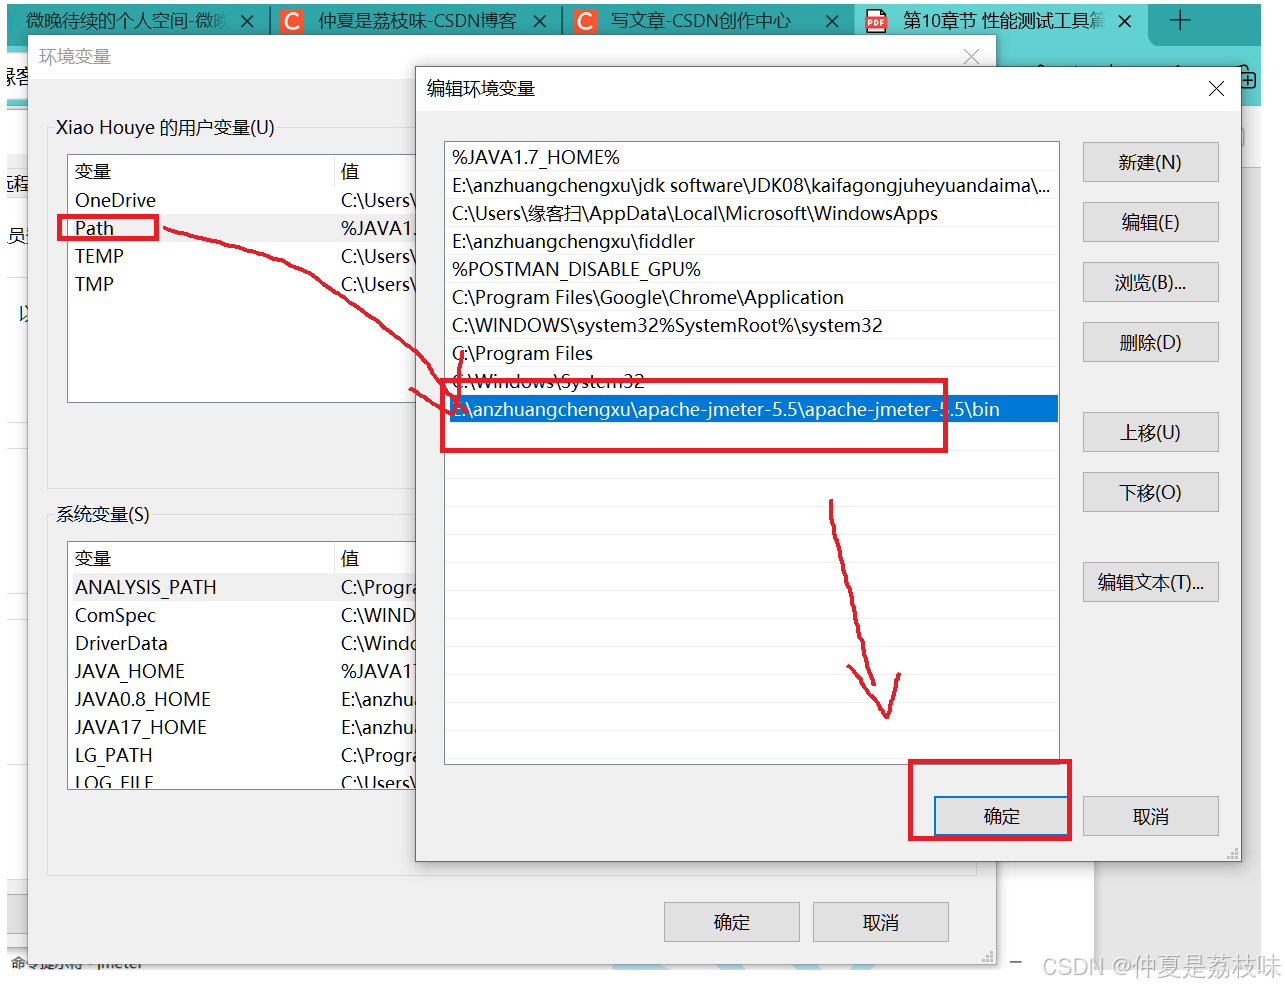Select TMP user variable row
This screenshot has height=988, width=1285.
tap(242, 284)
